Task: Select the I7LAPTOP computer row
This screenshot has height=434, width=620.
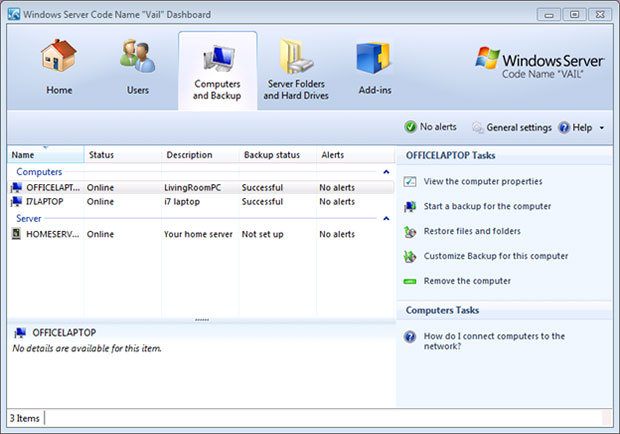Action: (x=201, y=202)
